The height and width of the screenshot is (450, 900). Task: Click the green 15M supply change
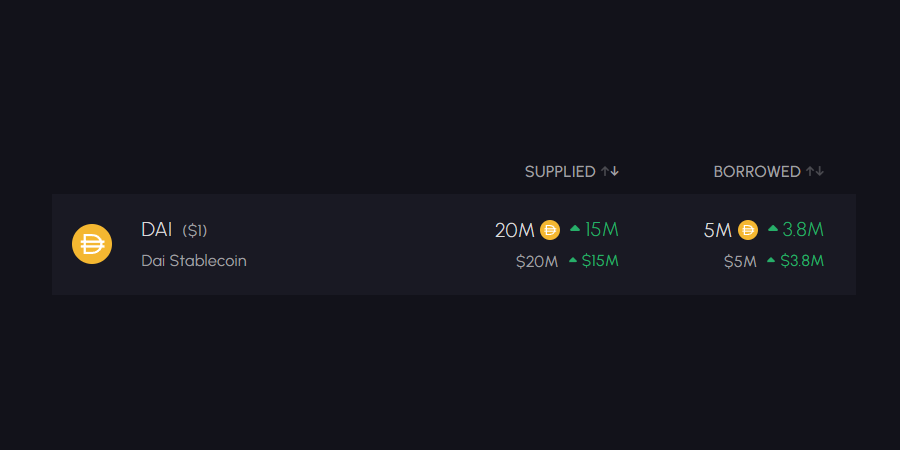602,230
